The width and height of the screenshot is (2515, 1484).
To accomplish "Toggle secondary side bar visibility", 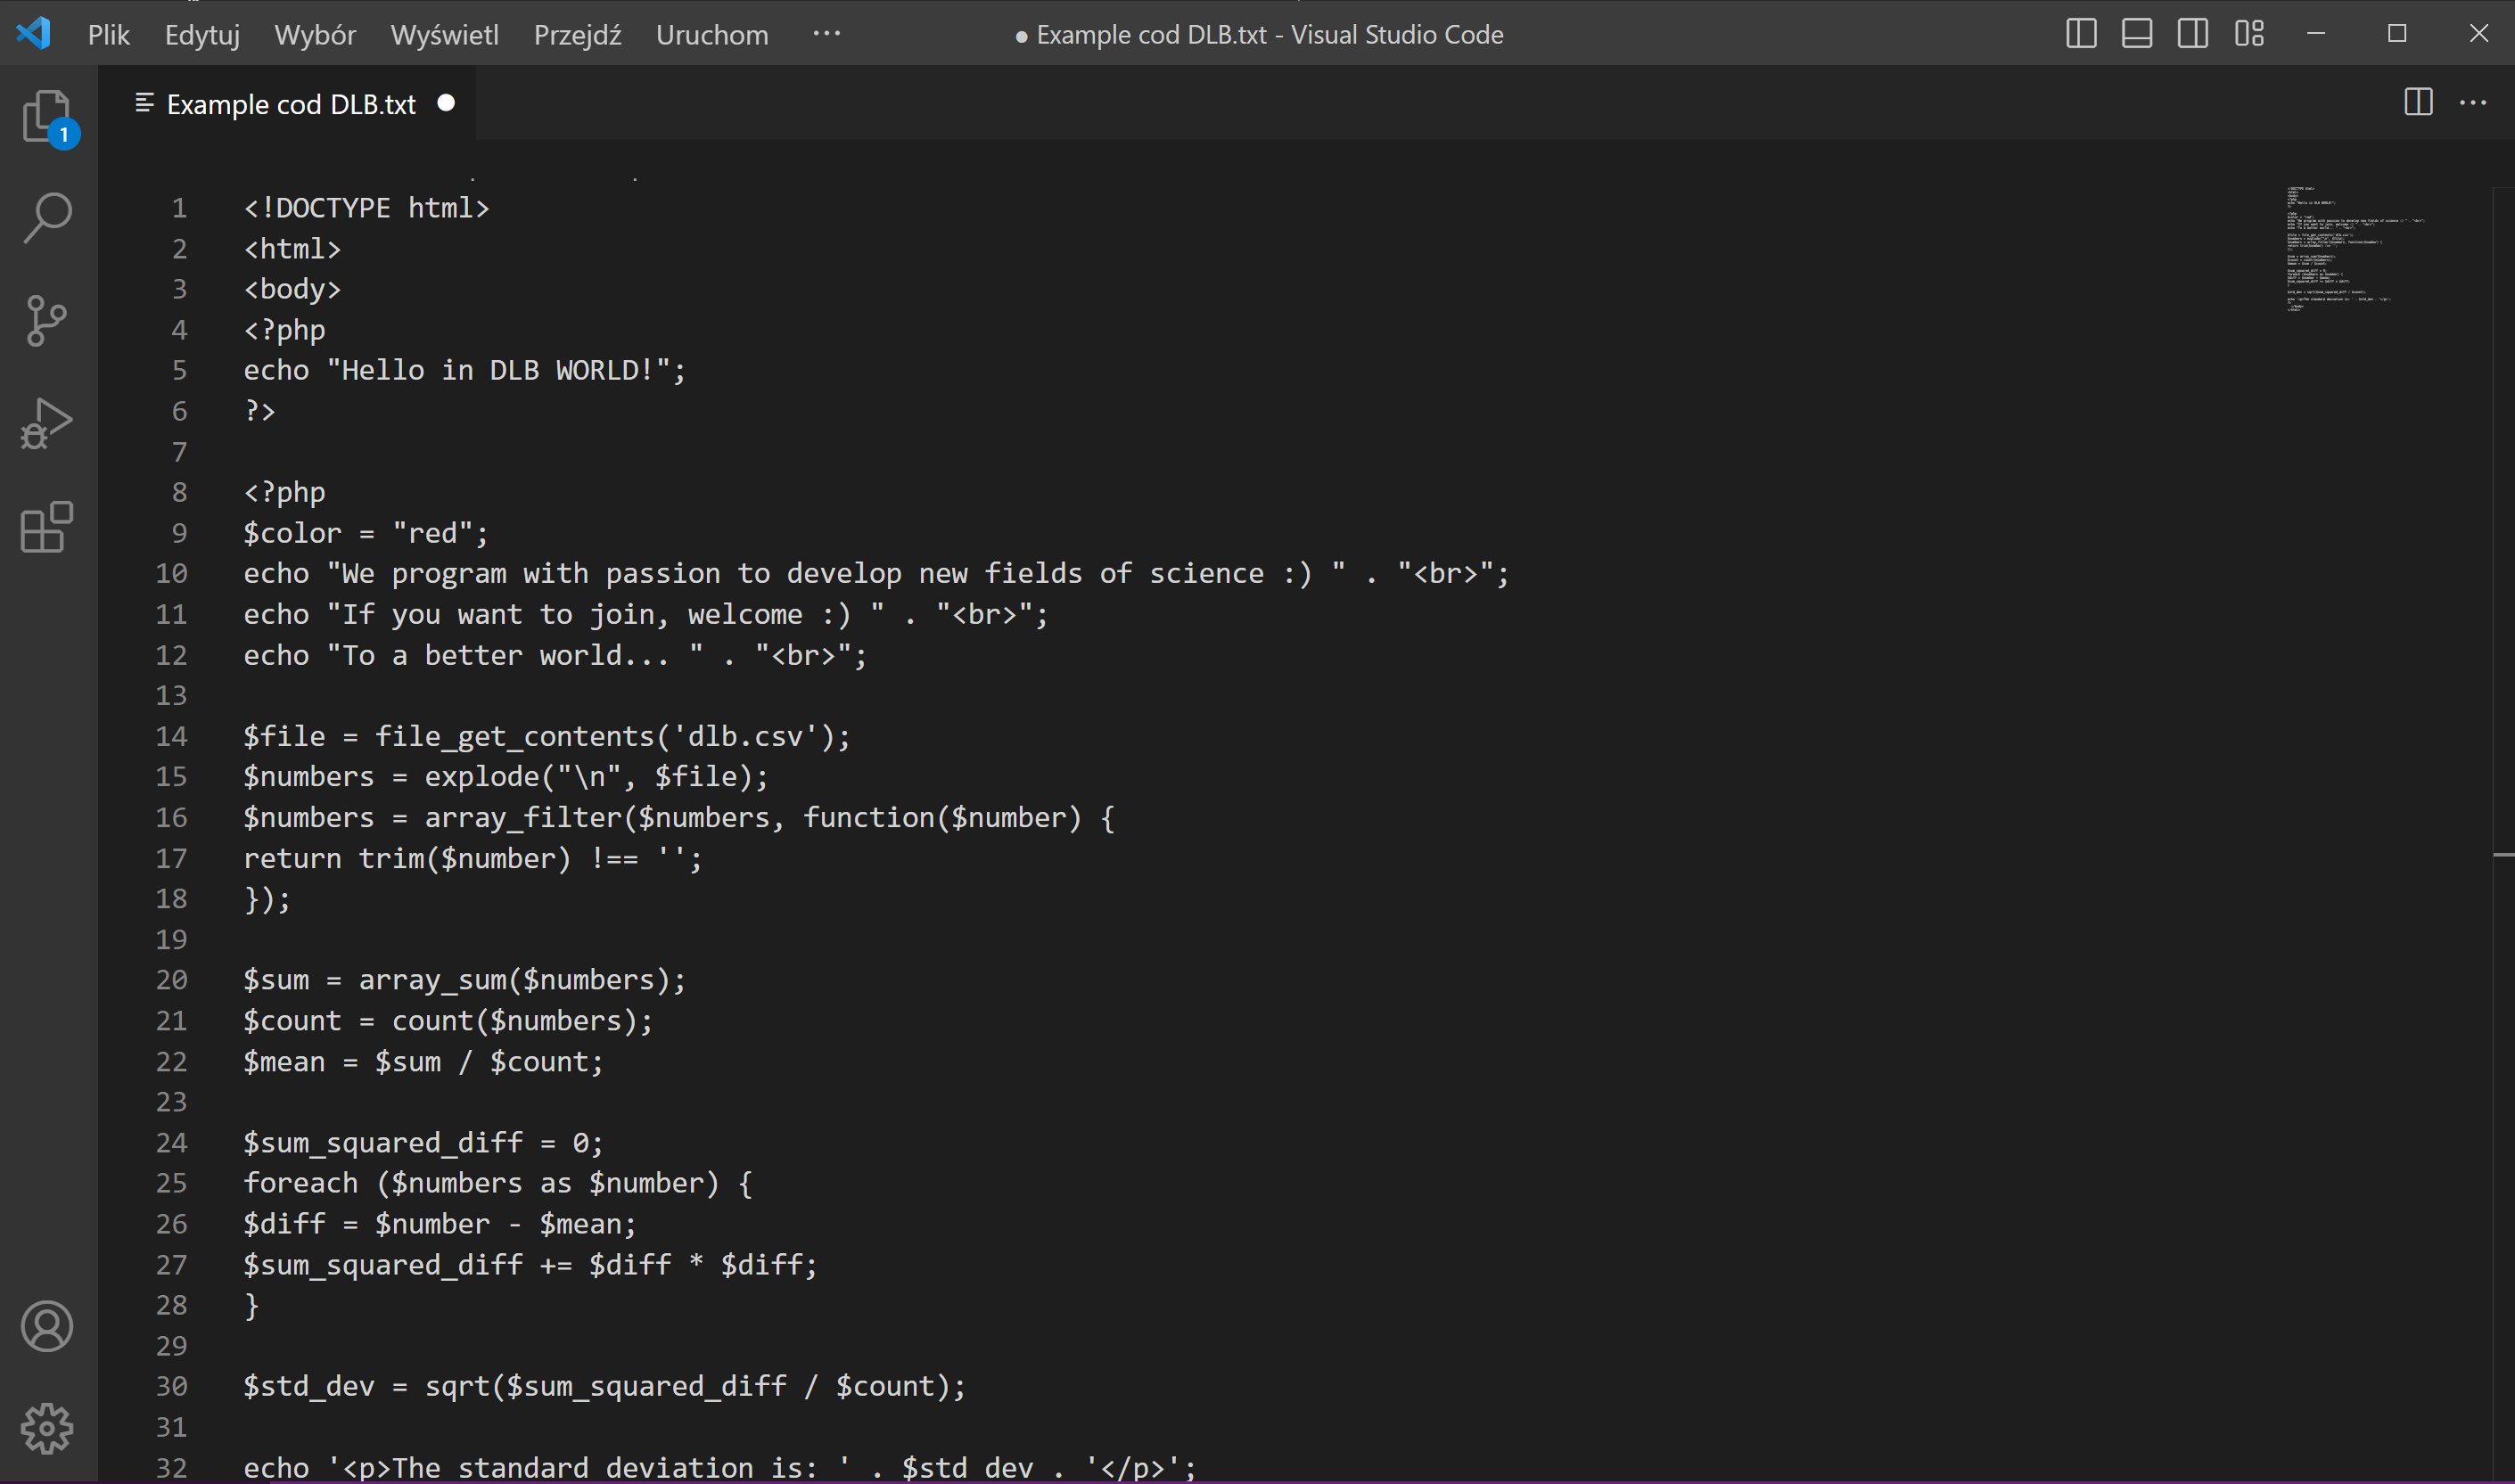I will 2193,34.
